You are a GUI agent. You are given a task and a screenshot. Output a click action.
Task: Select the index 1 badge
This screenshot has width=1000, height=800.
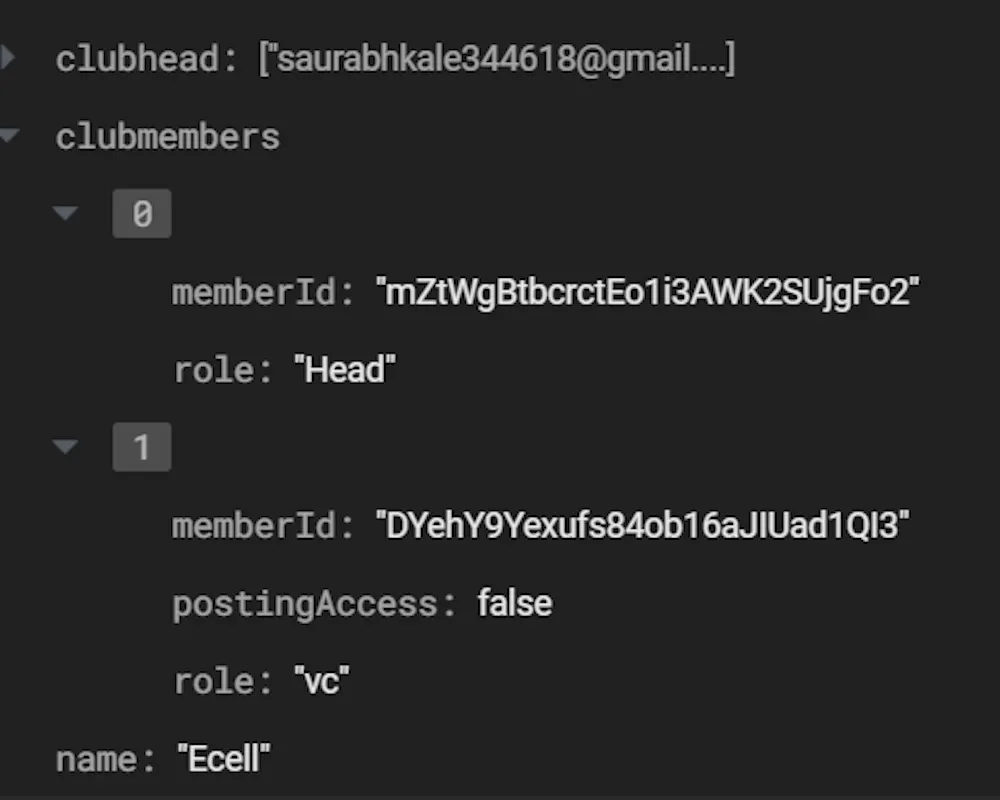(141, 447)
